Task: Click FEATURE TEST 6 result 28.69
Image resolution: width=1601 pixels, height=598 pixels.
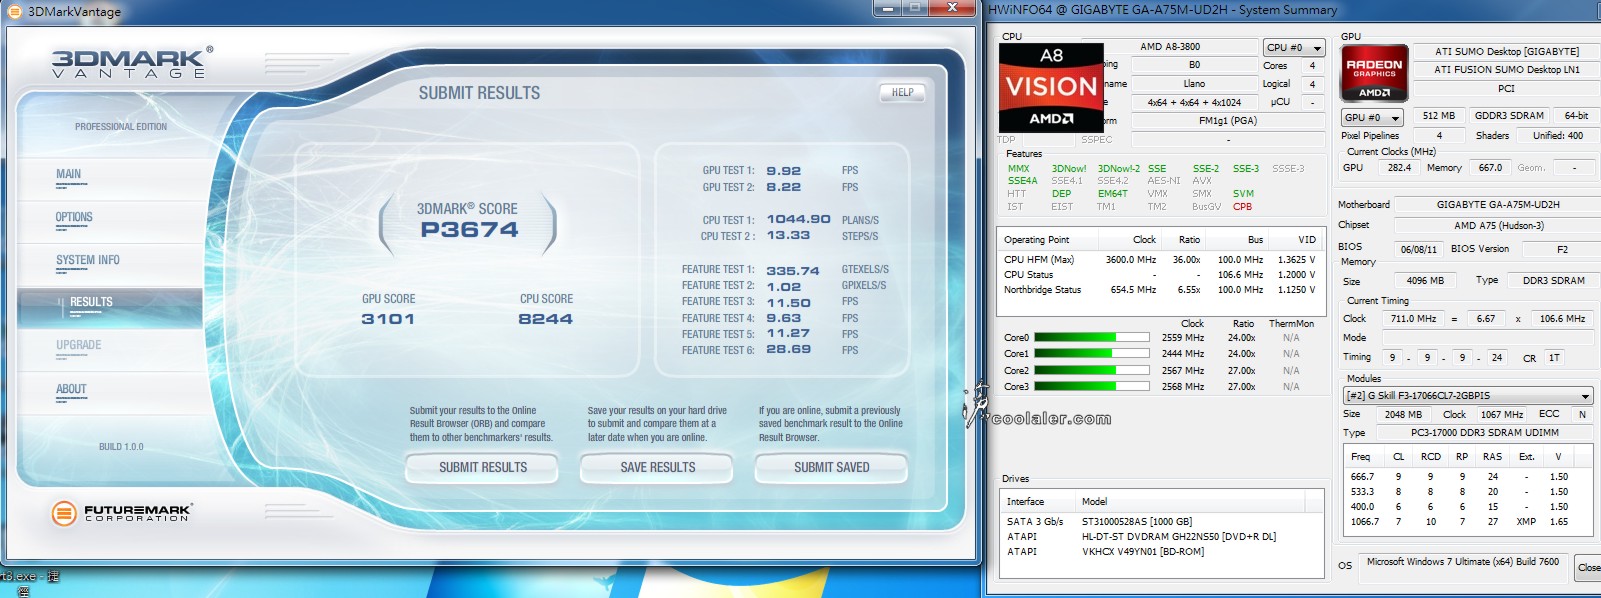Action: click(788, 350)
